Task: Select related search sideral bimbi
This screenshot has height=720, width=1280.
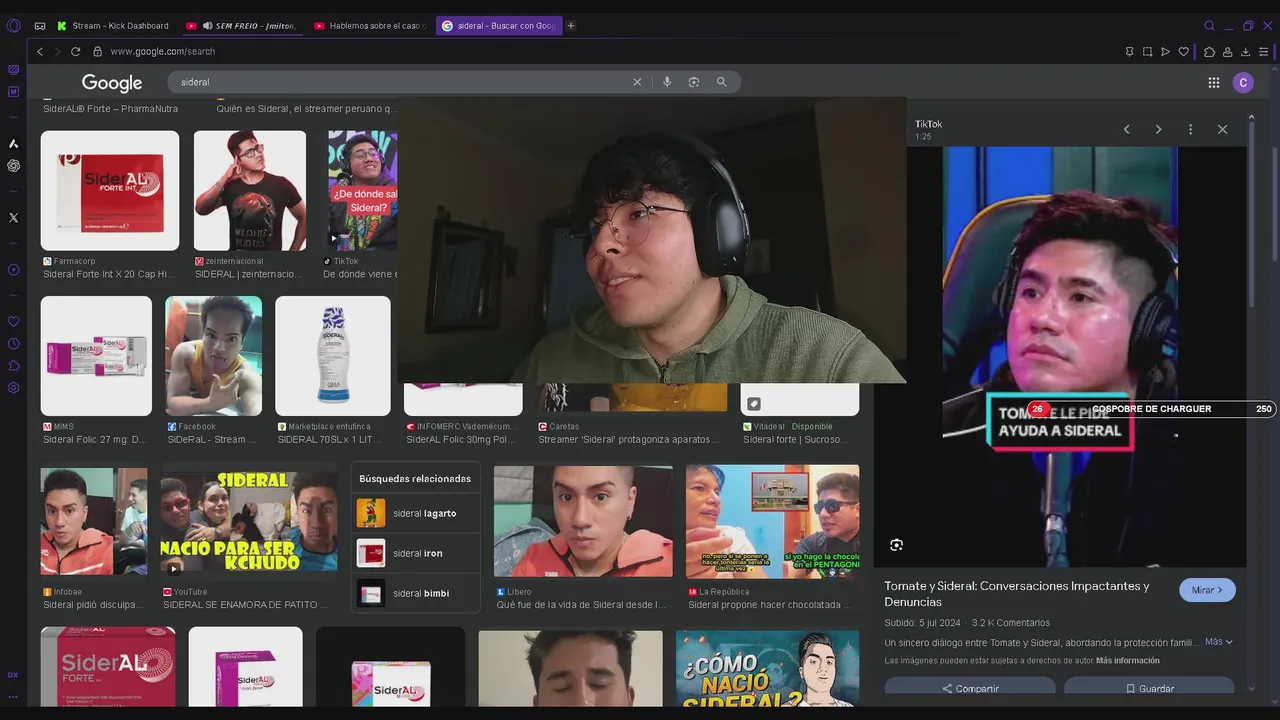Action: click(415, 593)
